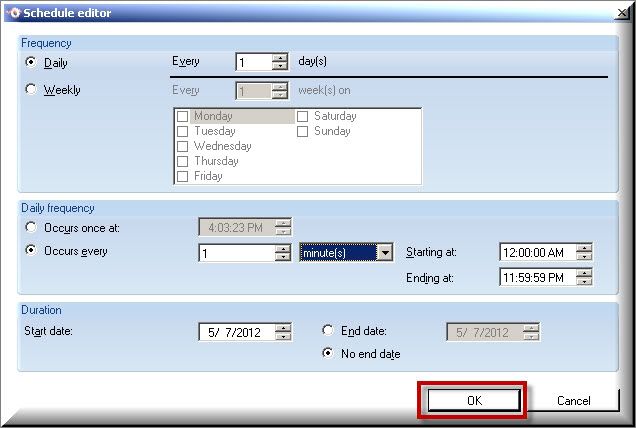Click the Occurs every interval field
Image resolution: width=636 pixels, height=428 pixels.
click(x=237, y=253)
